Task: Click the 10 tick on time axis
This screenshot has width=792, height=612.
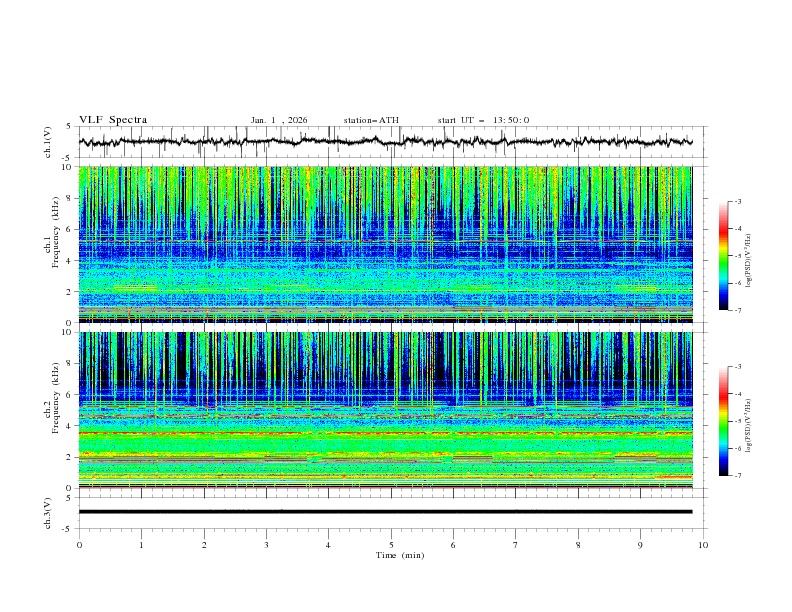Action: coord(703,545)
